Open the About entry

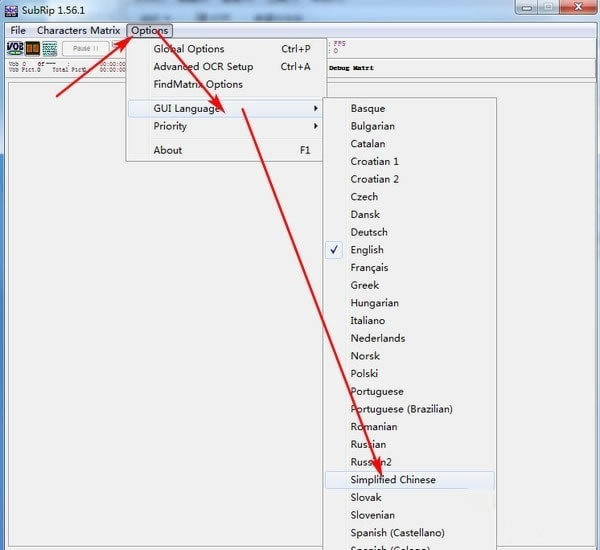pos(168,150)
